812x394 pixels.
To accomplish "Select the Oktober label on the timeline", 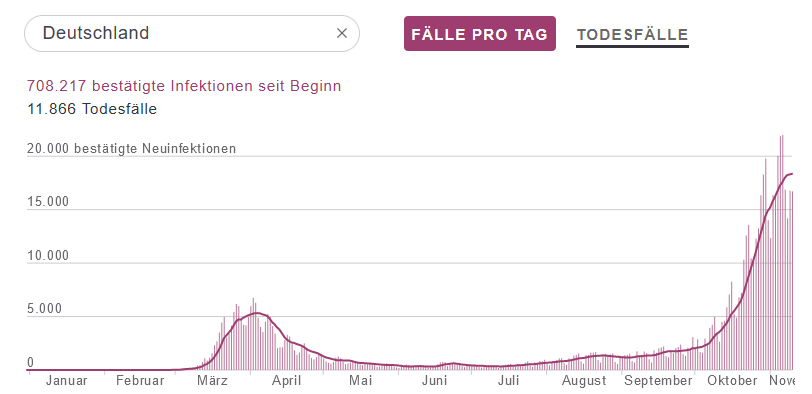I will pos(732,381).
